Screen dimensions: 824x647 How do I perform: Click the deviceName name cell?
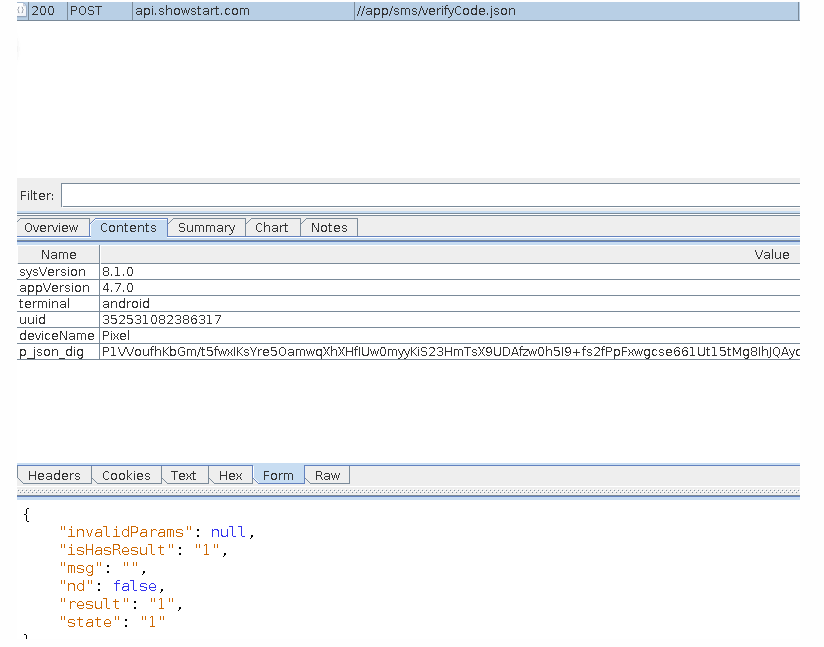[x=58, y=335]
